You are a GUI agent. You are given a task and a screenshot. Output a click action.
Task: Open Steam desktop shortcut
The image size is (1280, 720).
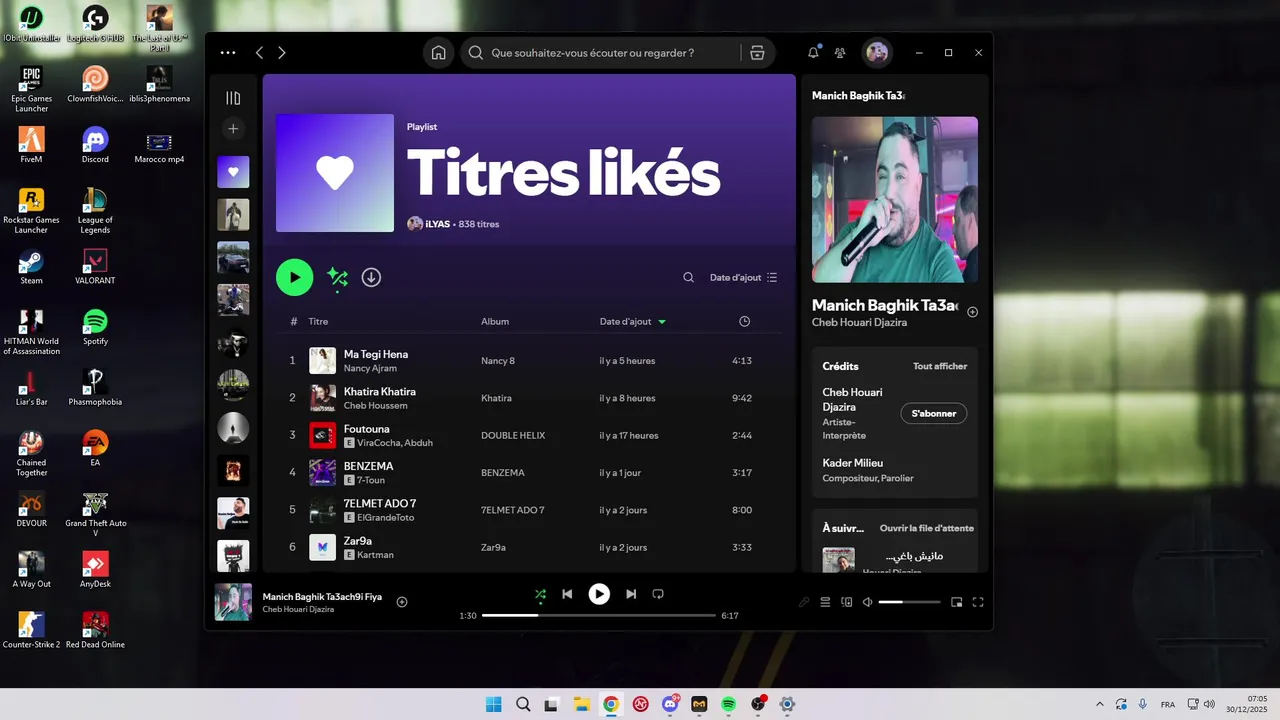coord(31,267)
